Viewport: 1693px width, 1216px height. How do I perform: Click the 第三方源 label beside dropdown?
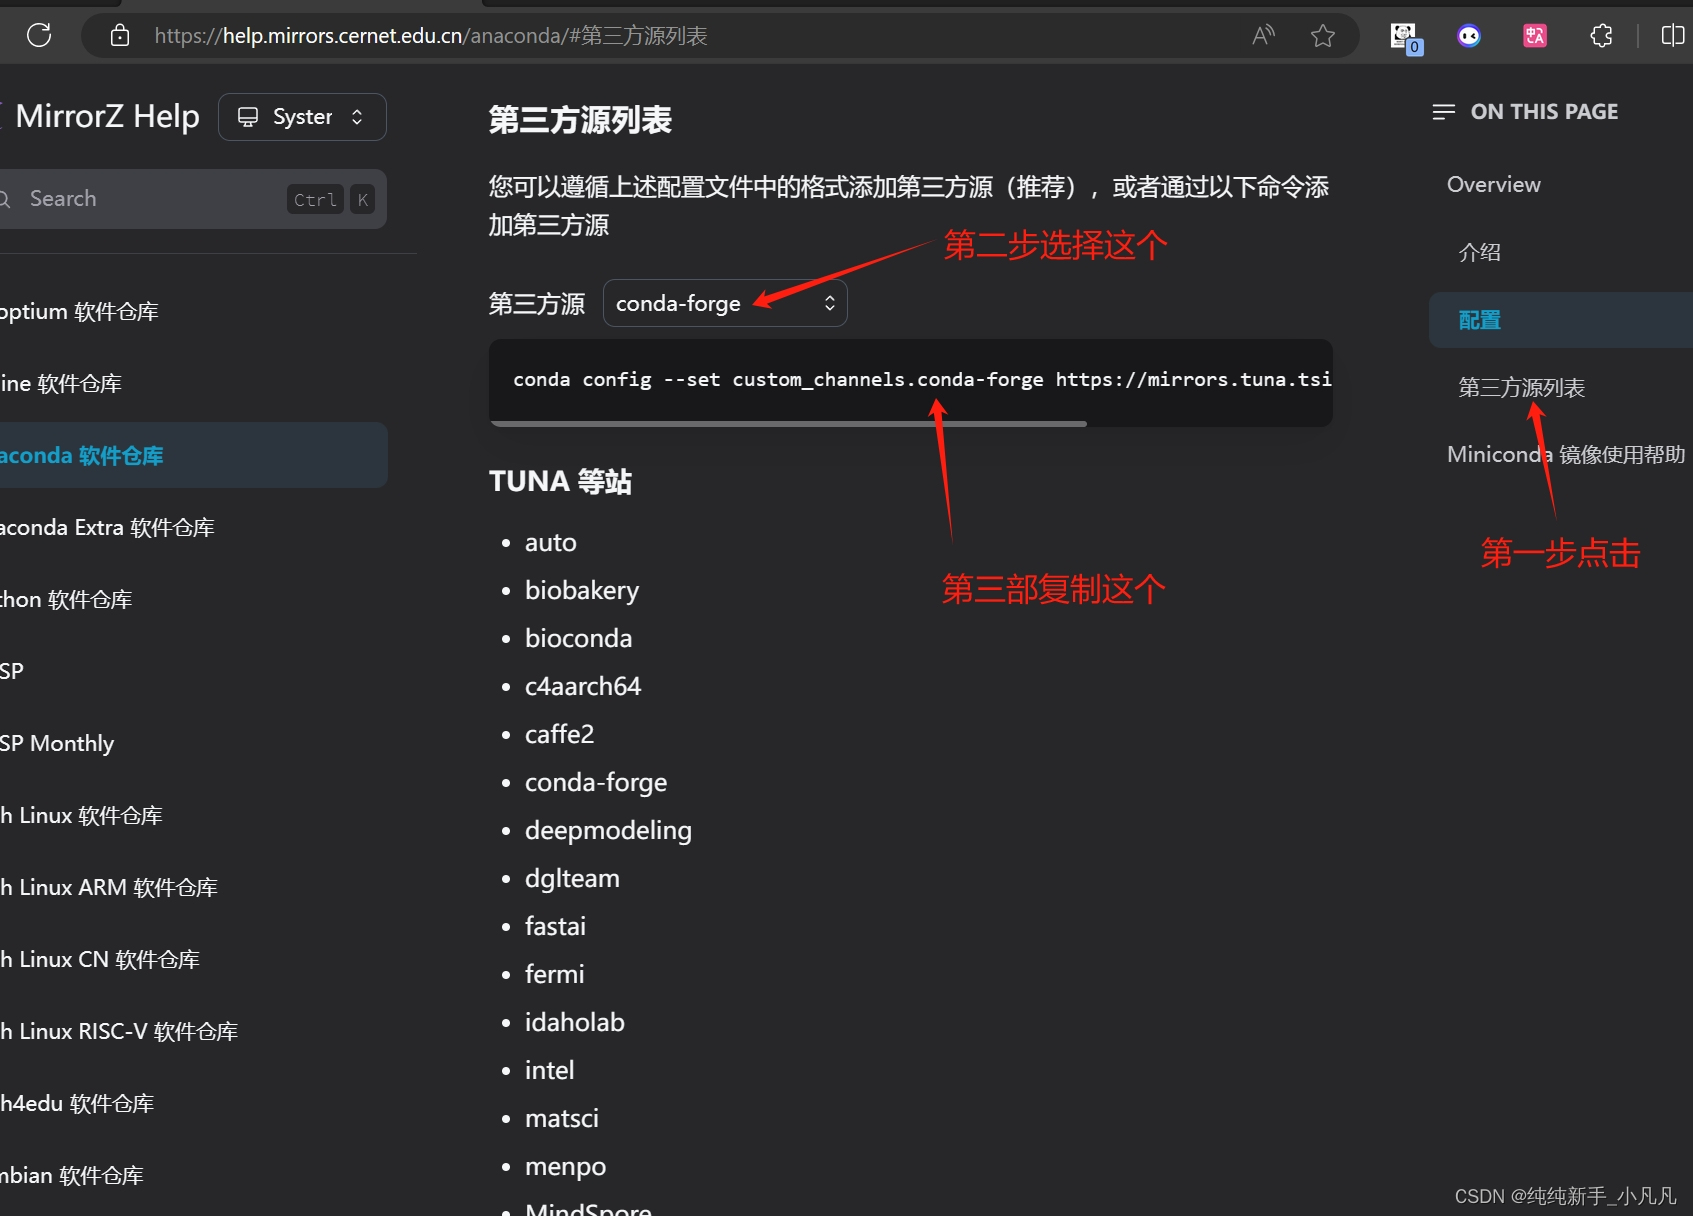click(537, 303)
